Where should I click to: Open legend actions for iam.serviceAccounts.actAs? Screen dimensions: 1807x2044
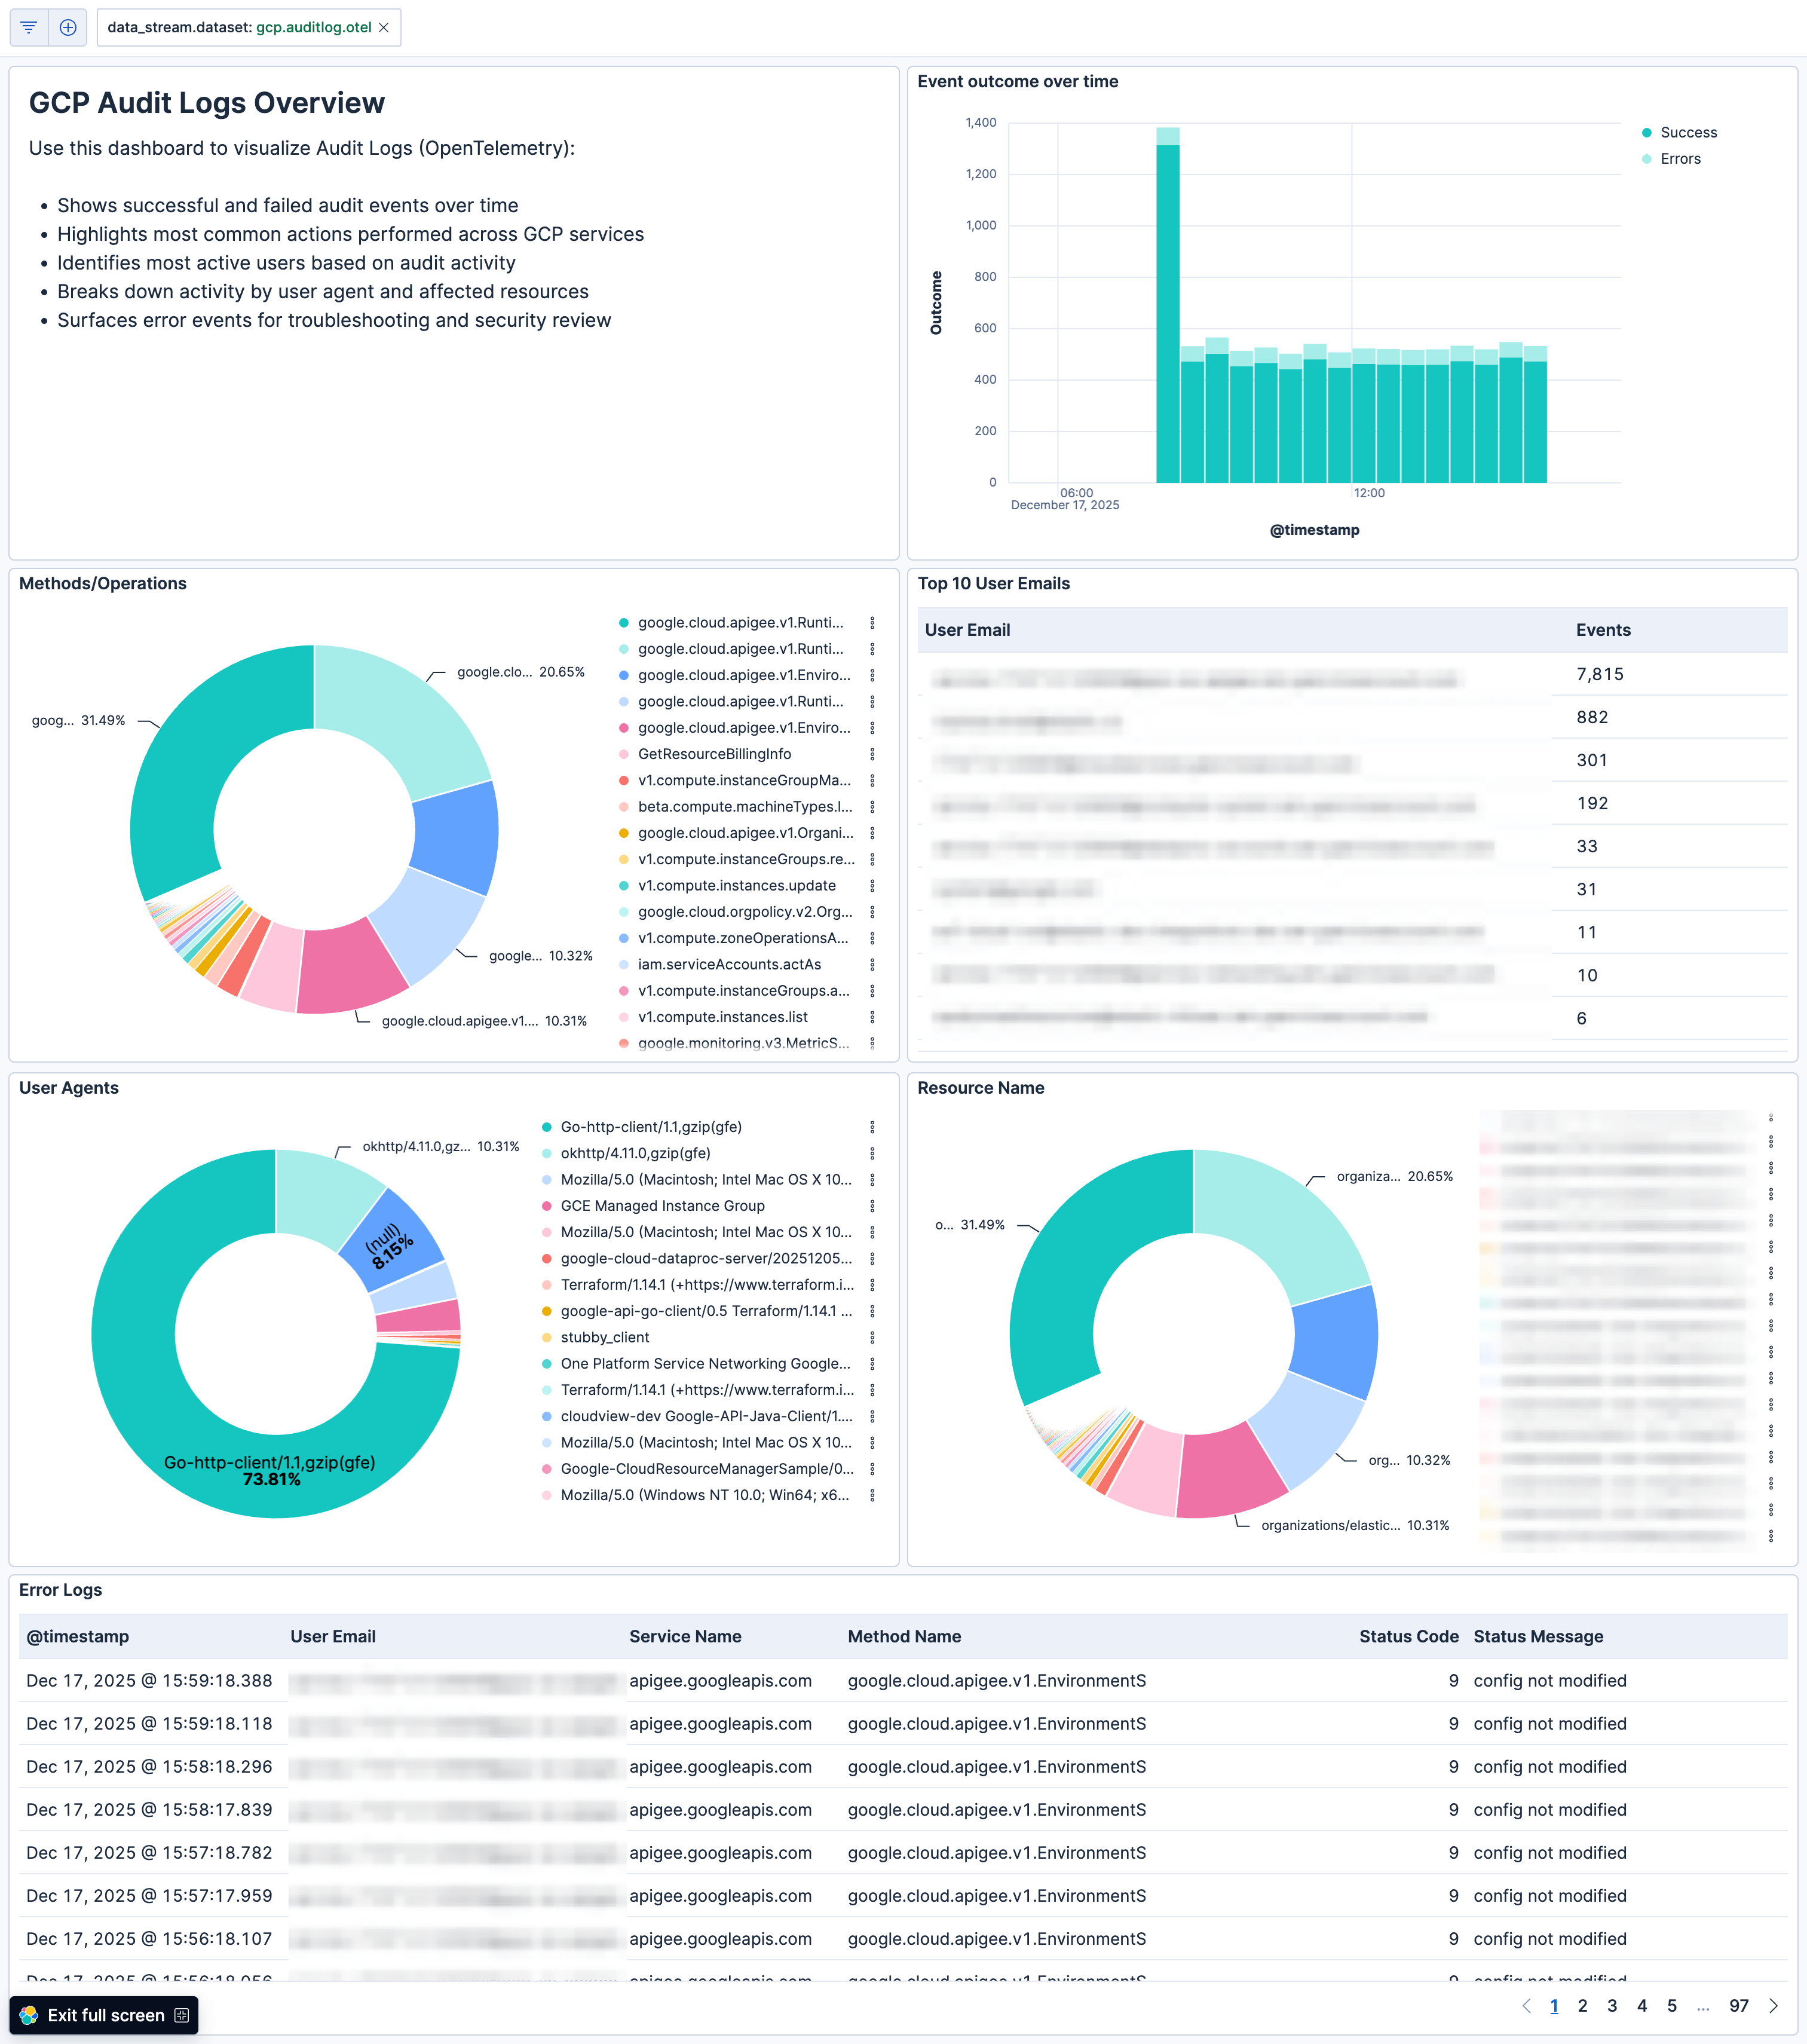(x=874, y=964)
